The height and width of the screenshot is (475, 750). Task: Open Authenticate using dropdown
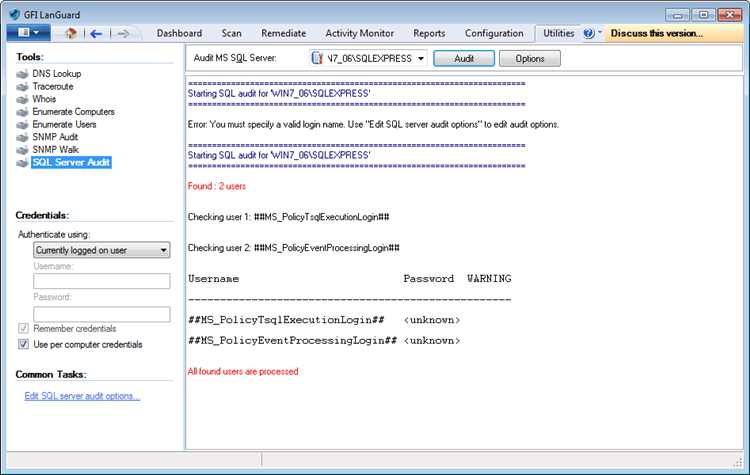point(102,250)
